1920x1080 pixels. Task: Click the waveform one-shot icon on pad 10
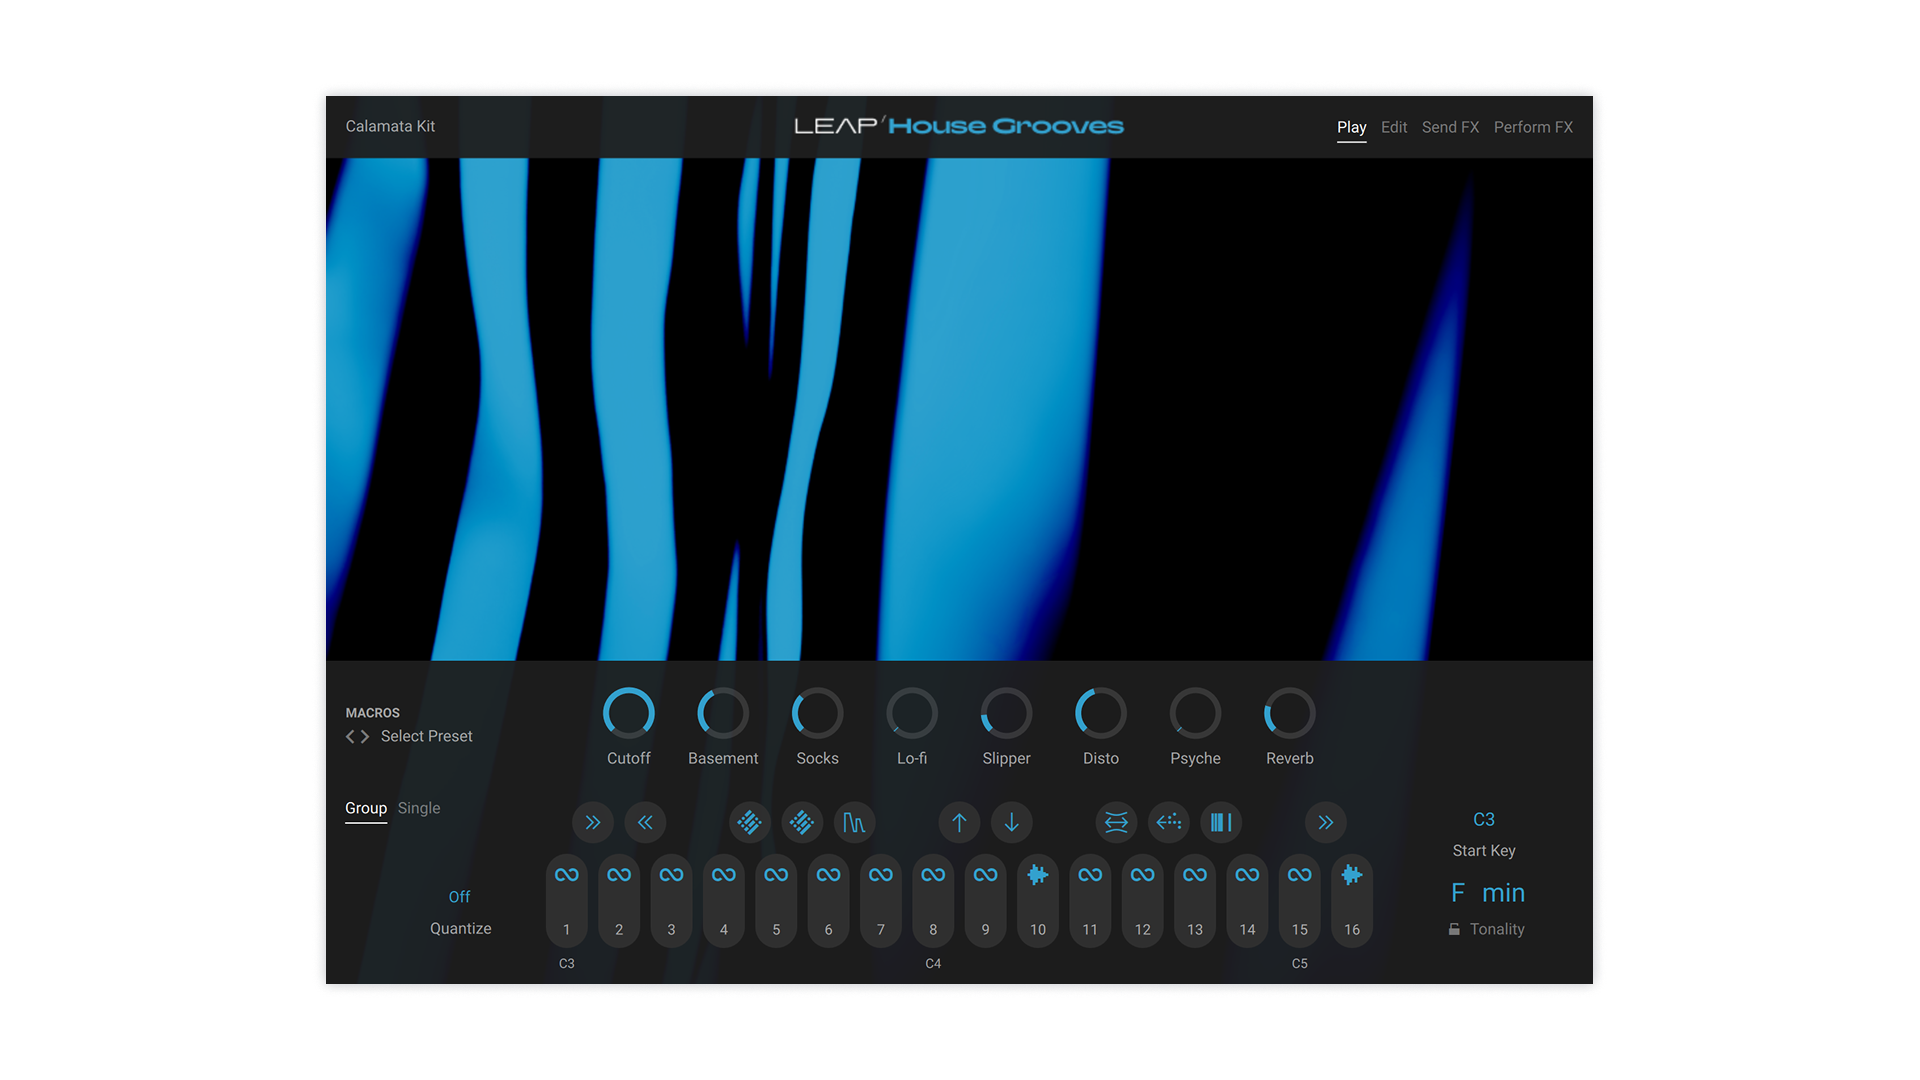click(x=1038, y=875)
